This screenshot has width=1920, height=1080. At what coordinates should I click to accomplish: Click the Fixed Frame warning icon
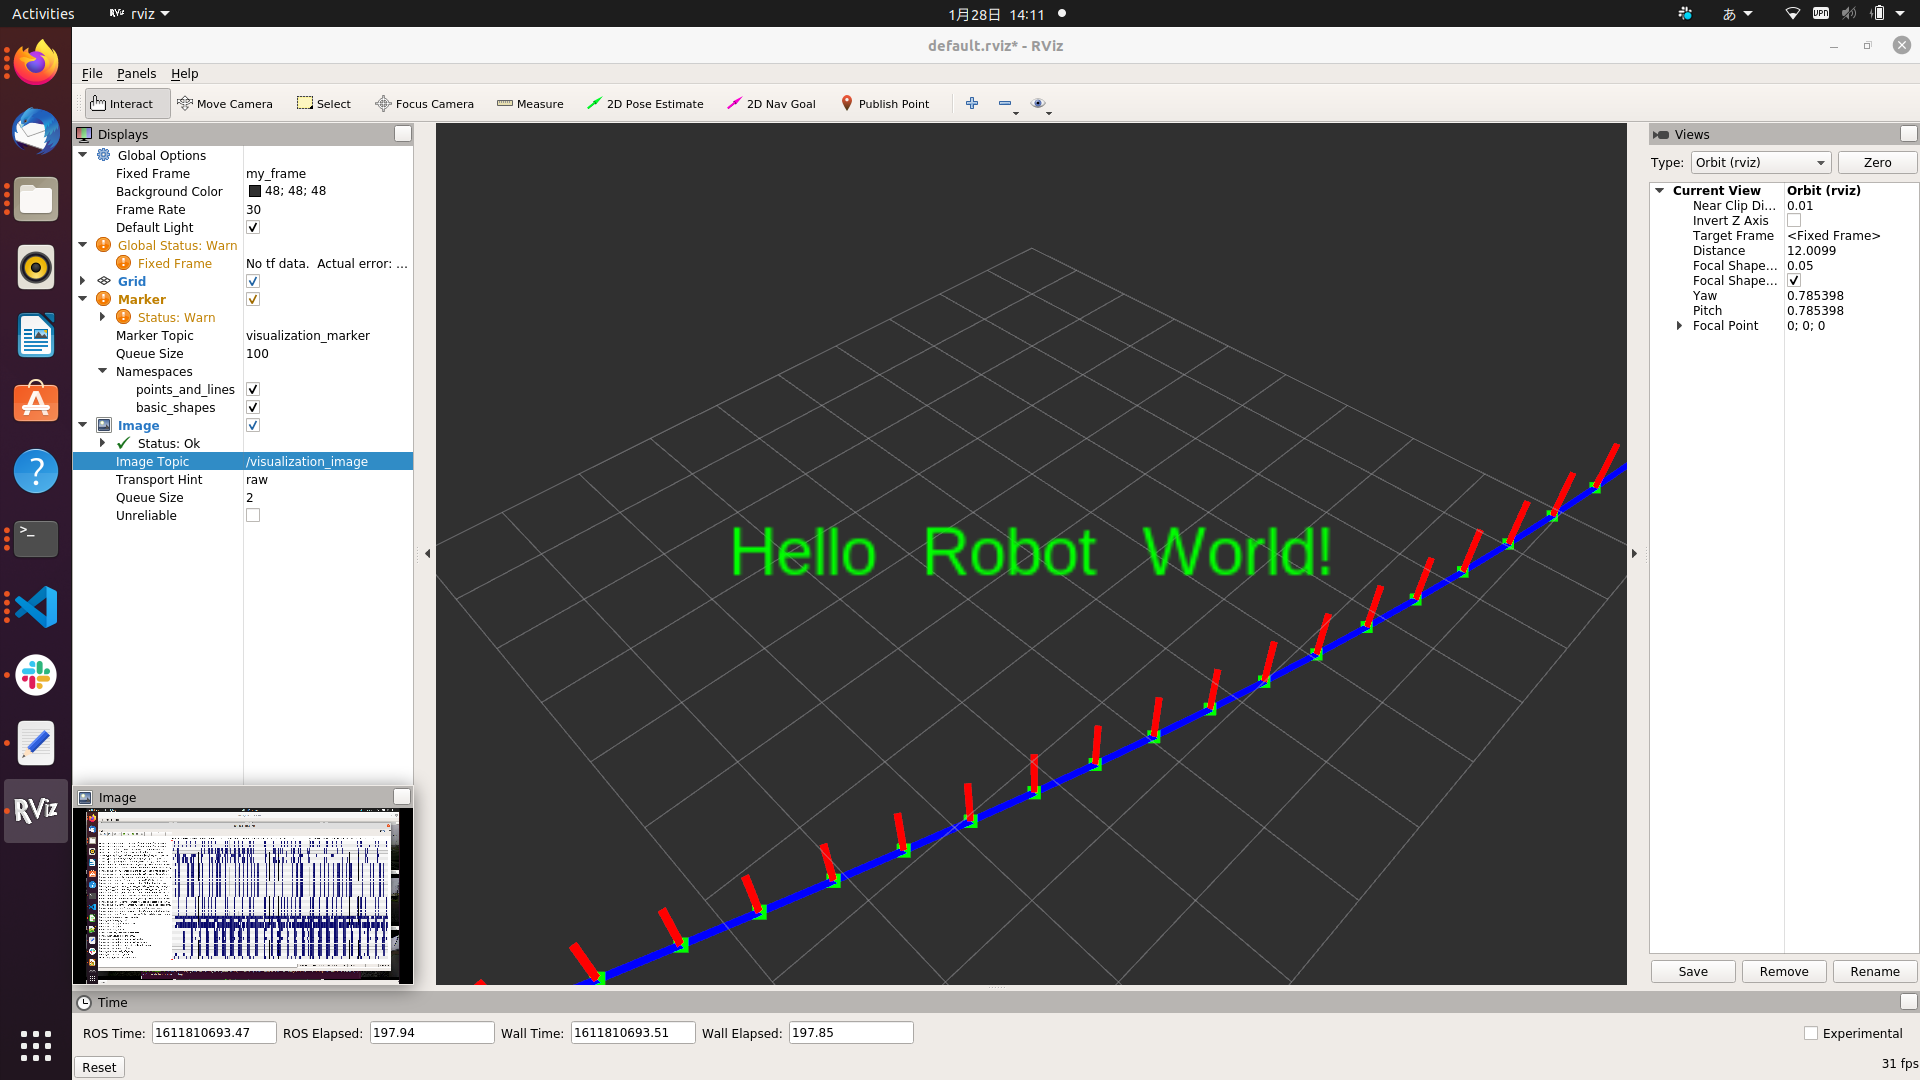click(x=124, y=263)
